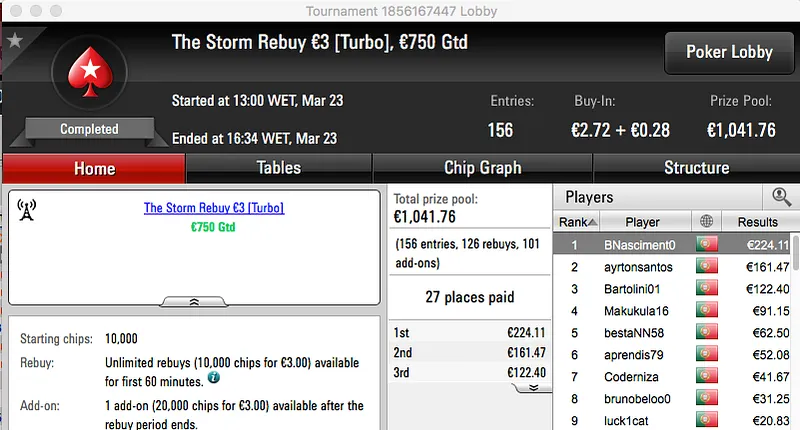Screen dimensions: 800x430
Task: Switch to the Tables tab
Action: click(x=279, y=168)
